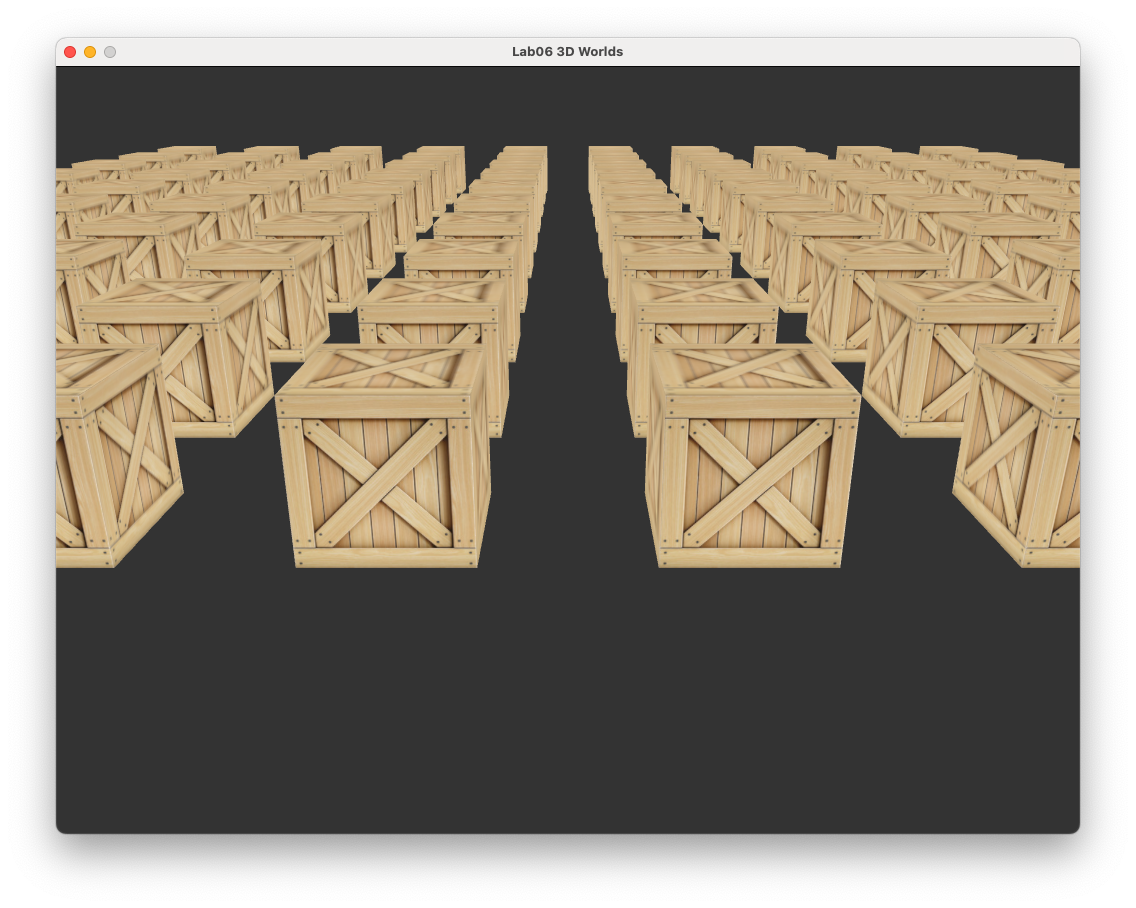Click the empty dark area above the crate rows
This screenshot has height=908, width=1136.
(x=568, y=105)
